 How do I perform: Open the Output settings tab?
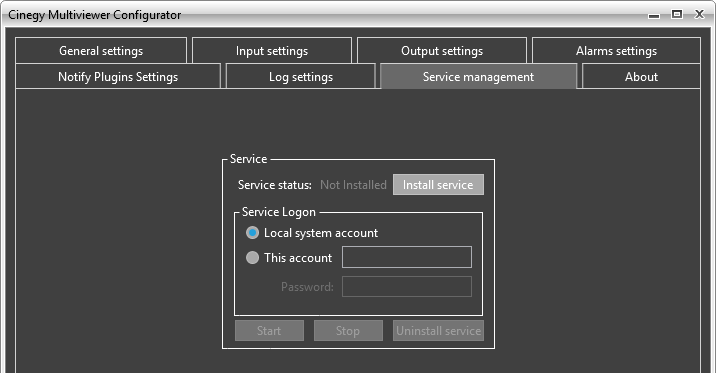click(442, 51)
